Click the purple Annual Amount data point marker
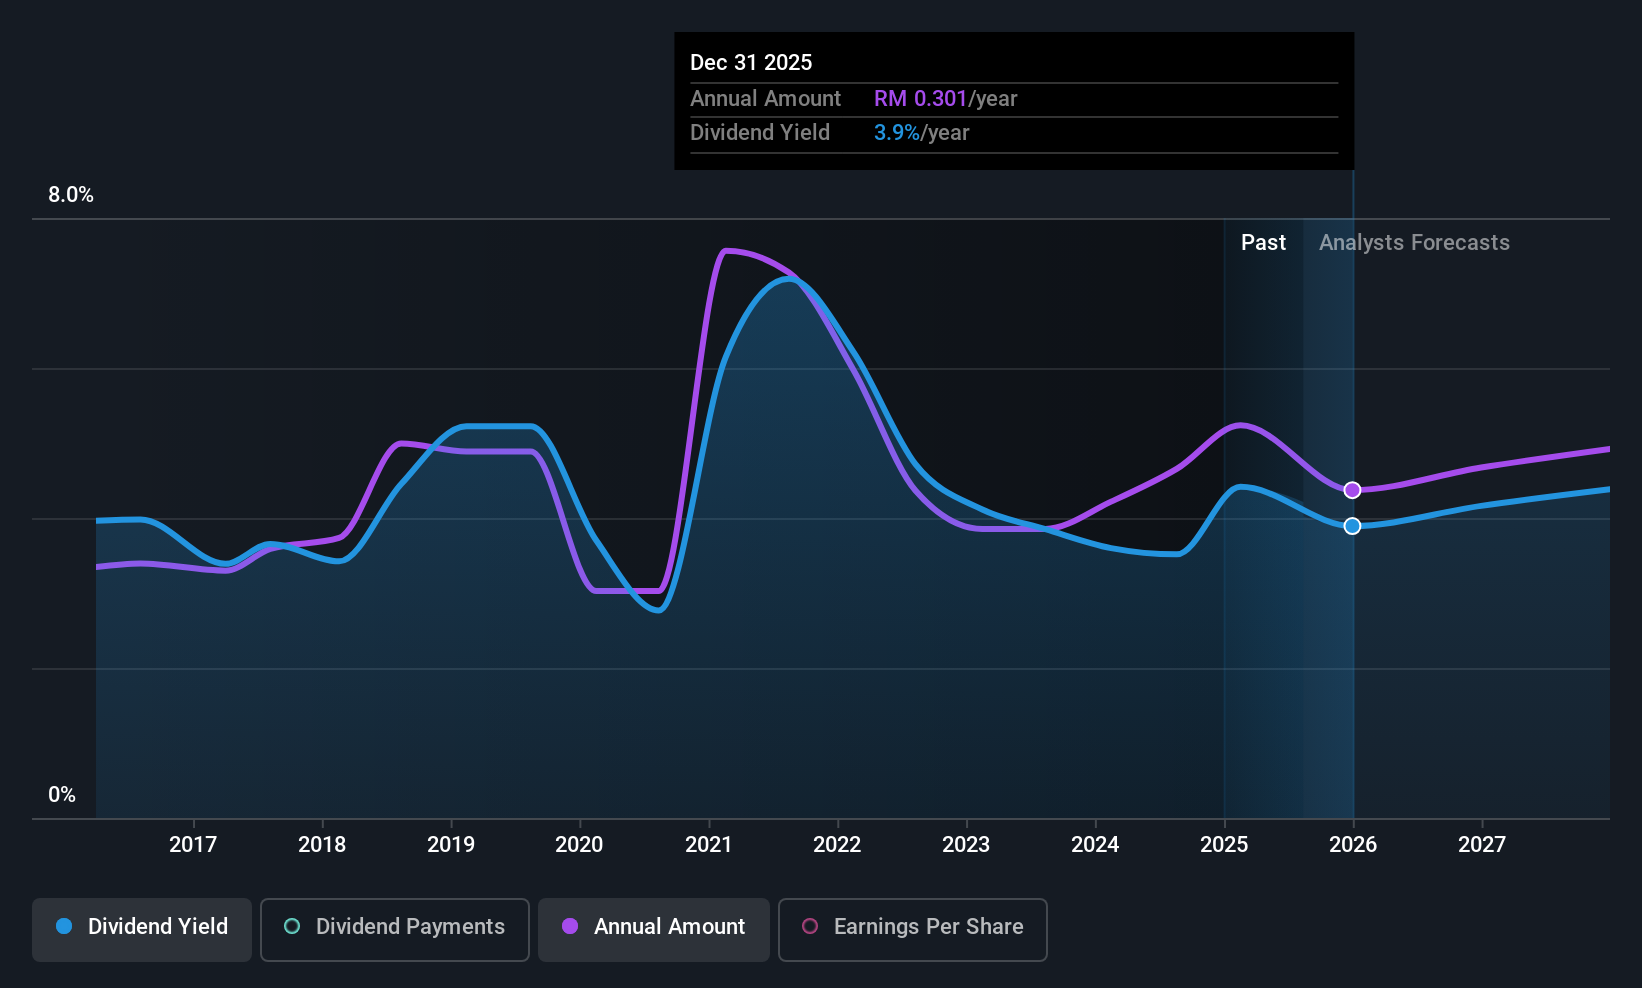The width and height of the screenshot is (1642, 988). pos(1352,490)
